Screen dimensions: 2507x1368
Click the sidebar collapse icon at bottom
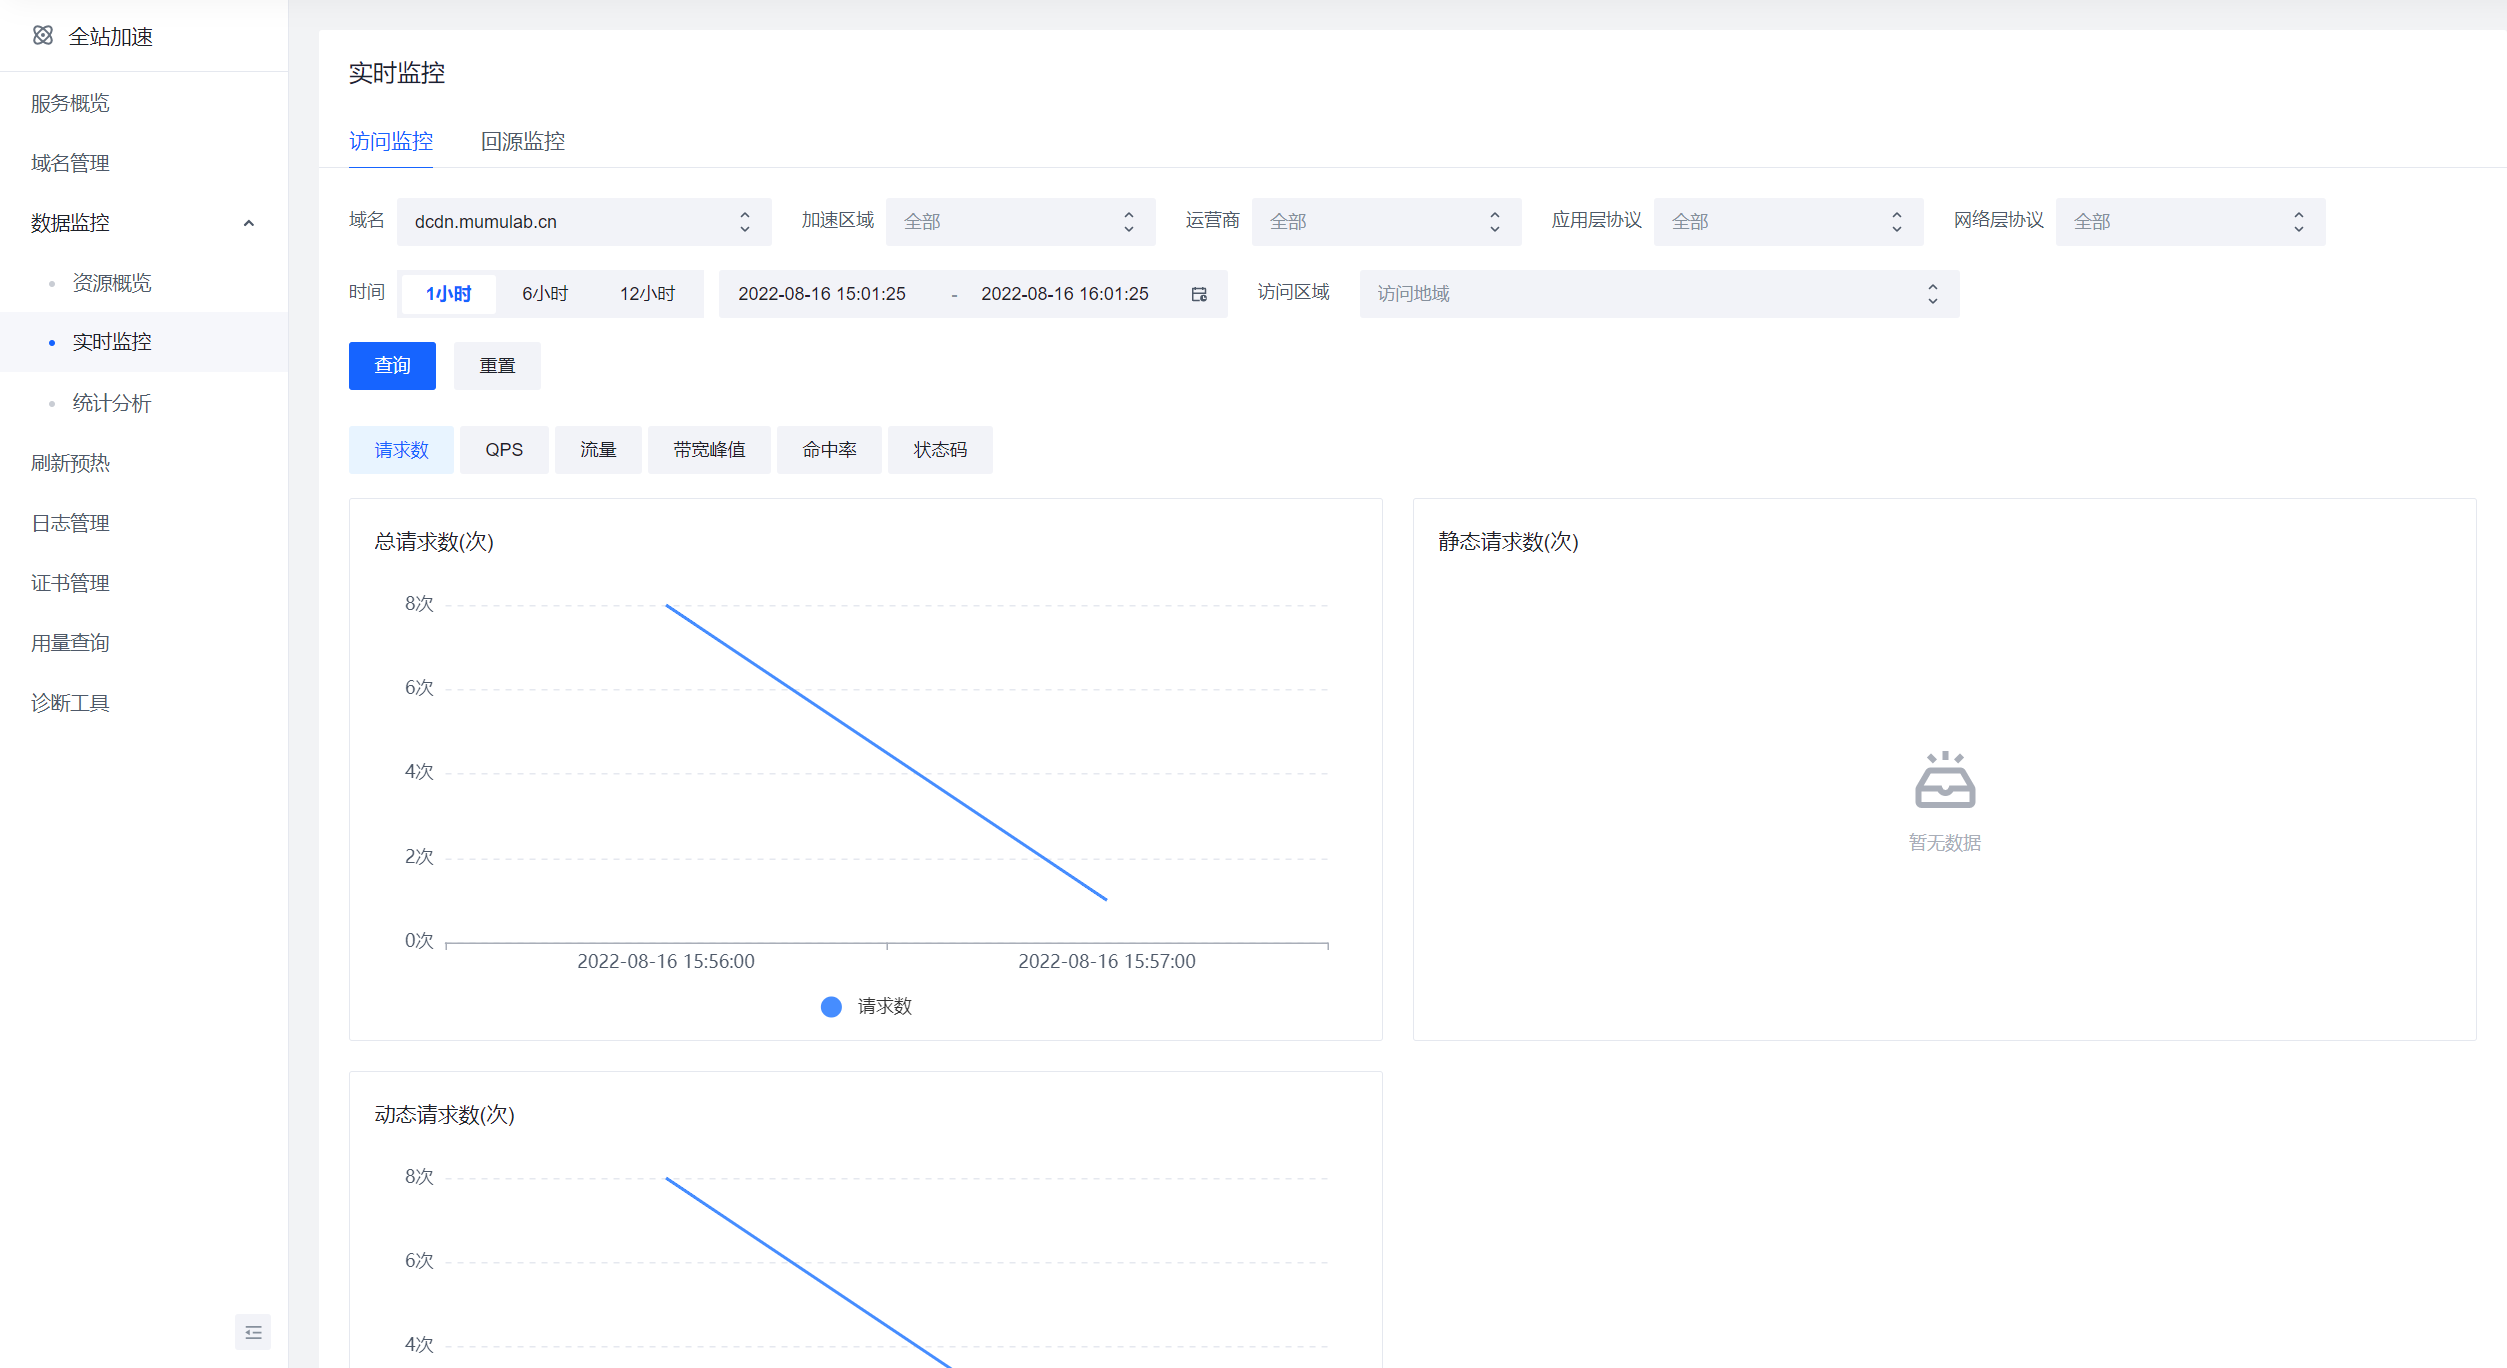253,1332
